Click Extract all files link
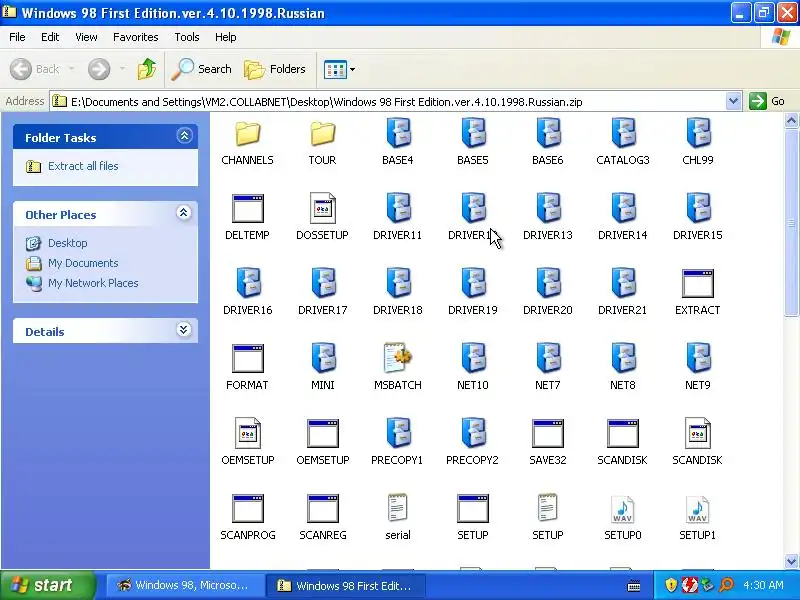 coord(83,166)
